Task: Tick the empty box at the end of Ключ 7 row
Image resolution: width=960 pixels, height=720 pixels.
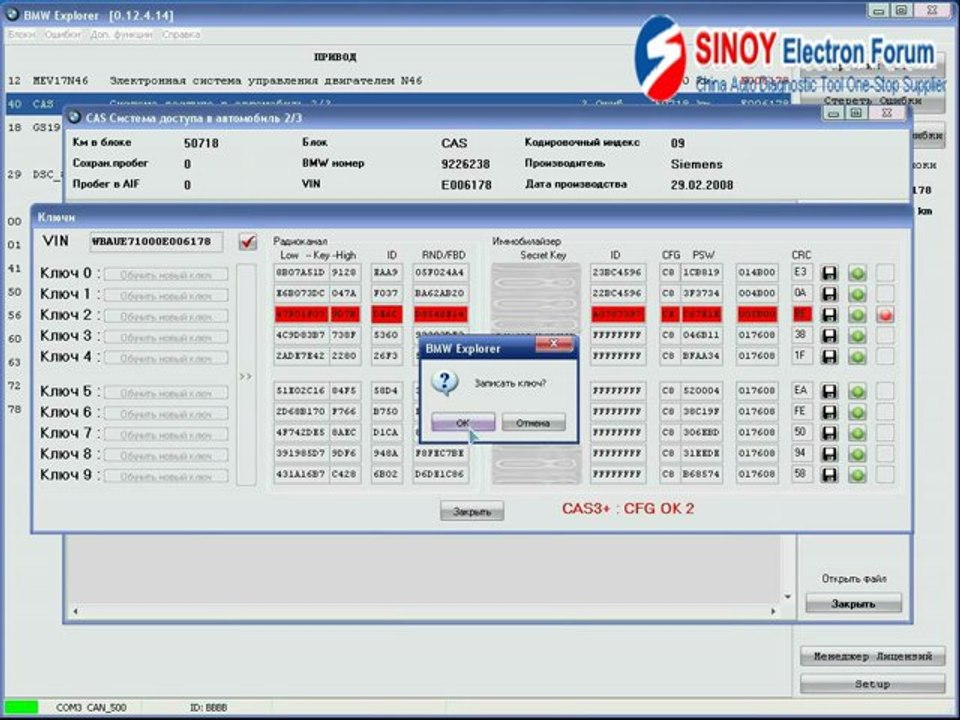Action: 885,433
